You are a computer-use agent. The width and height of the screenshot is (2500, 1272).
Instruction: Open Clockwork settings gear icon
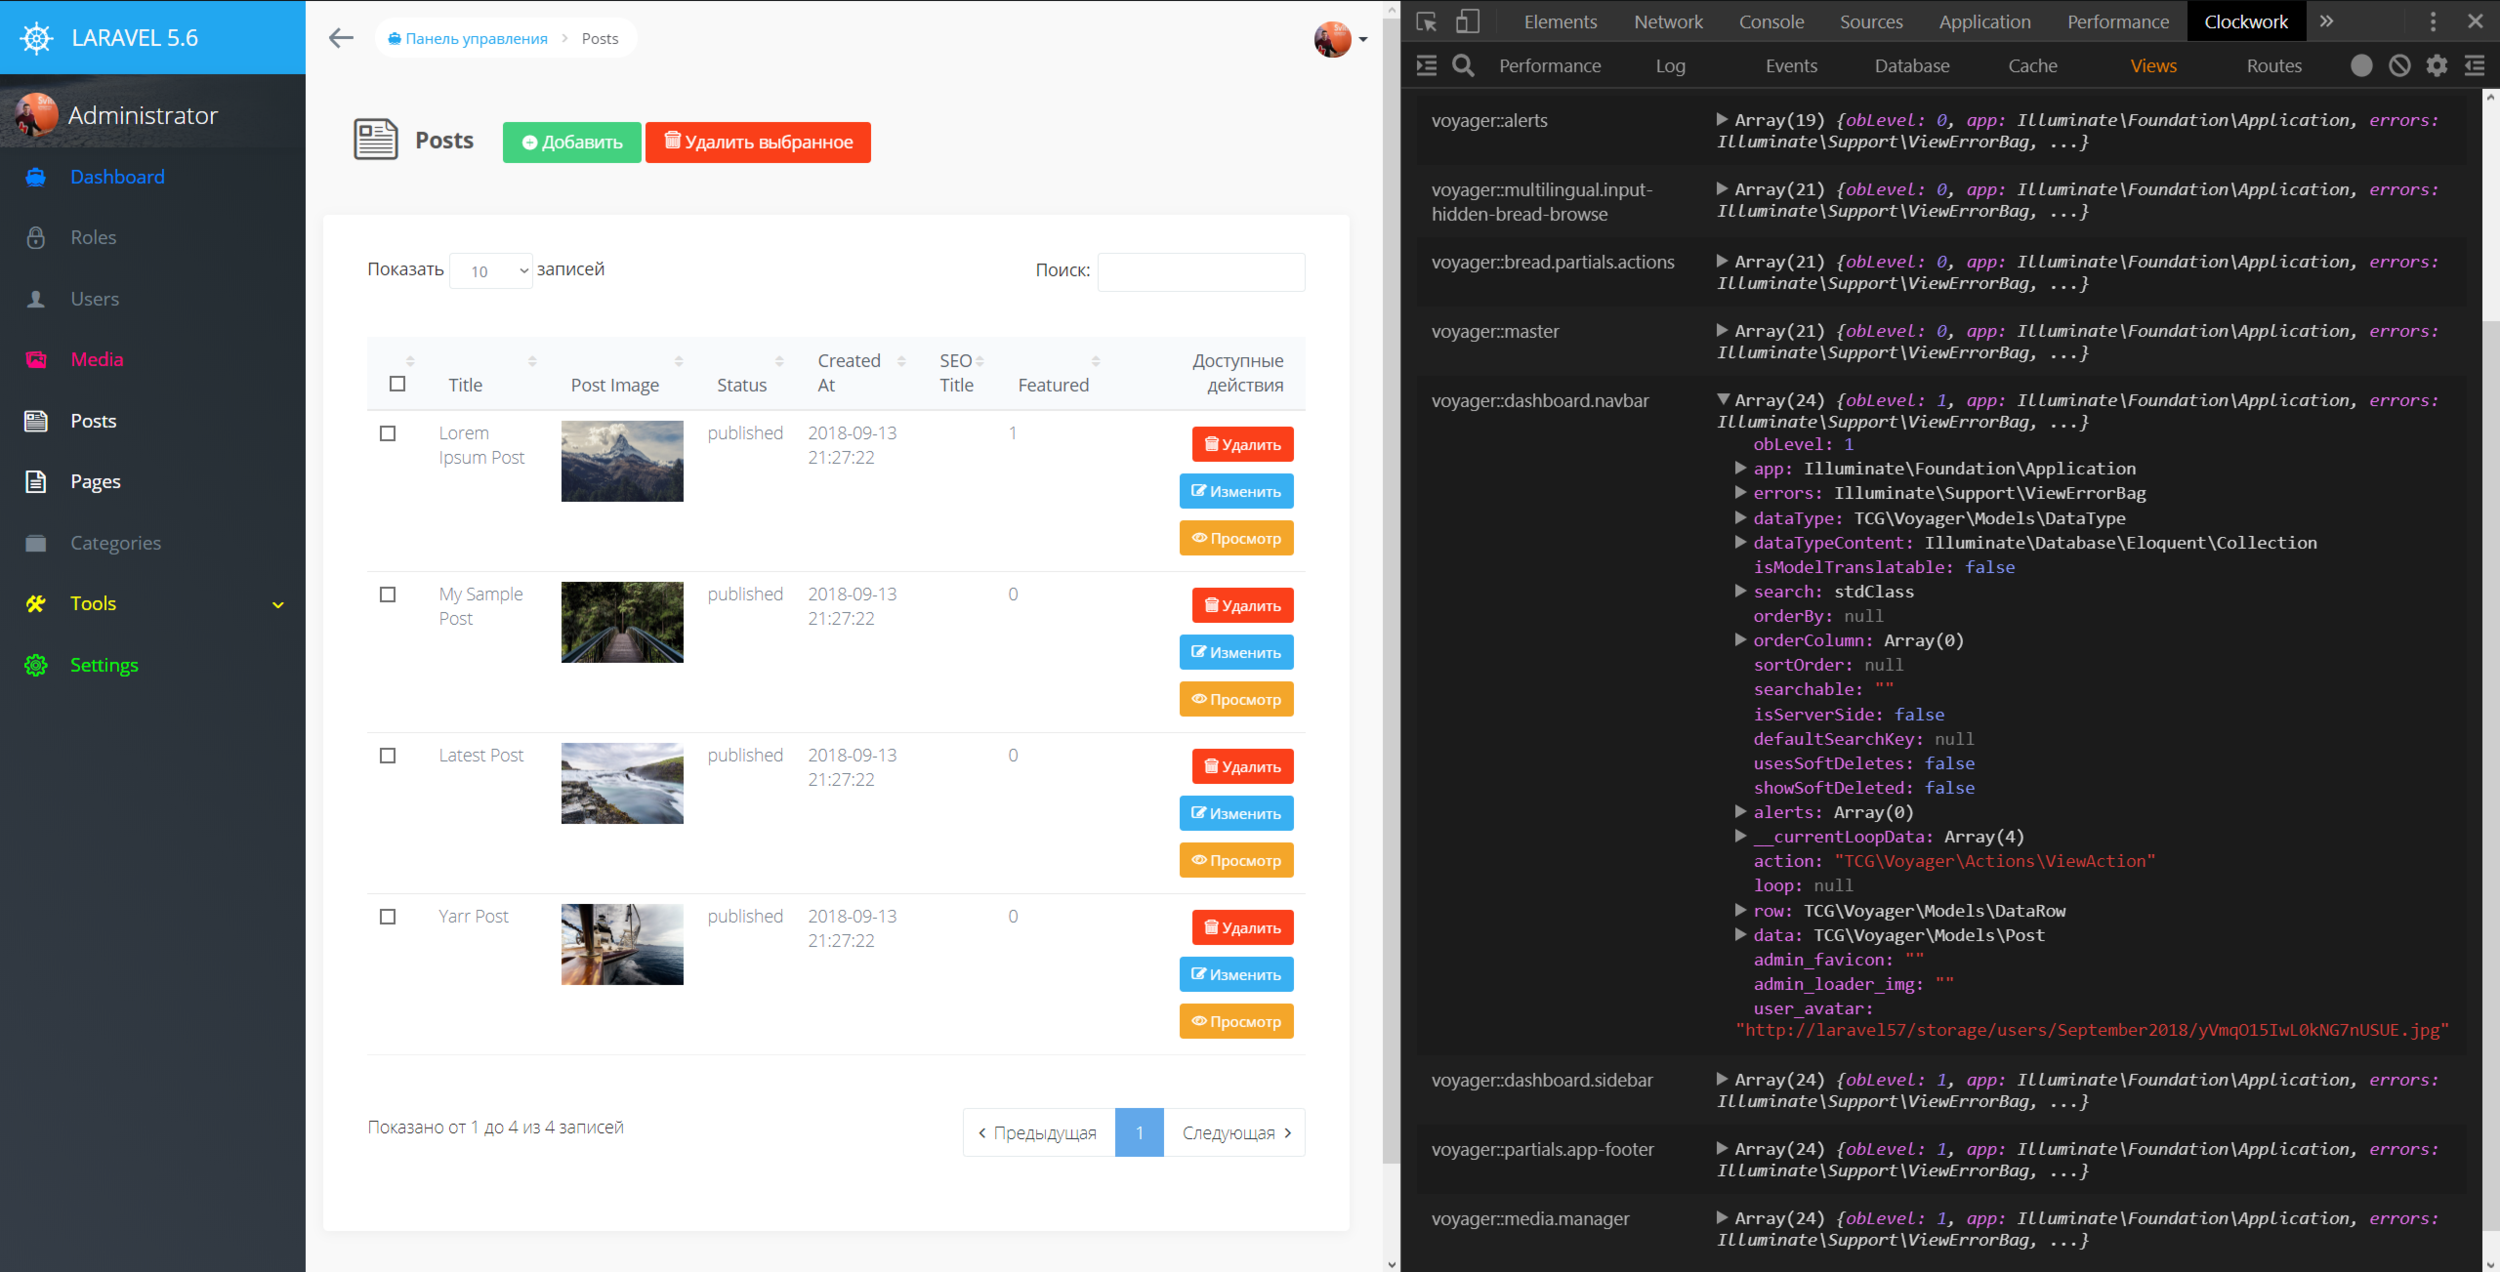pos(2437,66)
